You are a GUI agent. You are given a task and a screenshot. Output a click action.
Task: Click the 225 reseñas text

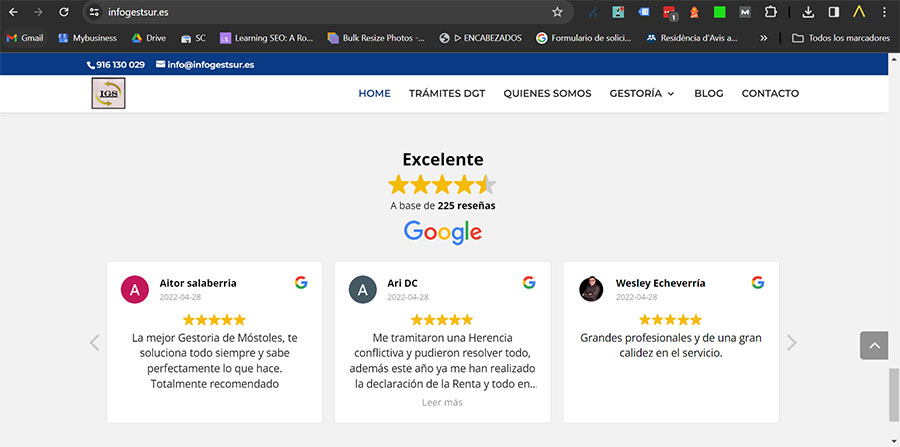[466, 205]
